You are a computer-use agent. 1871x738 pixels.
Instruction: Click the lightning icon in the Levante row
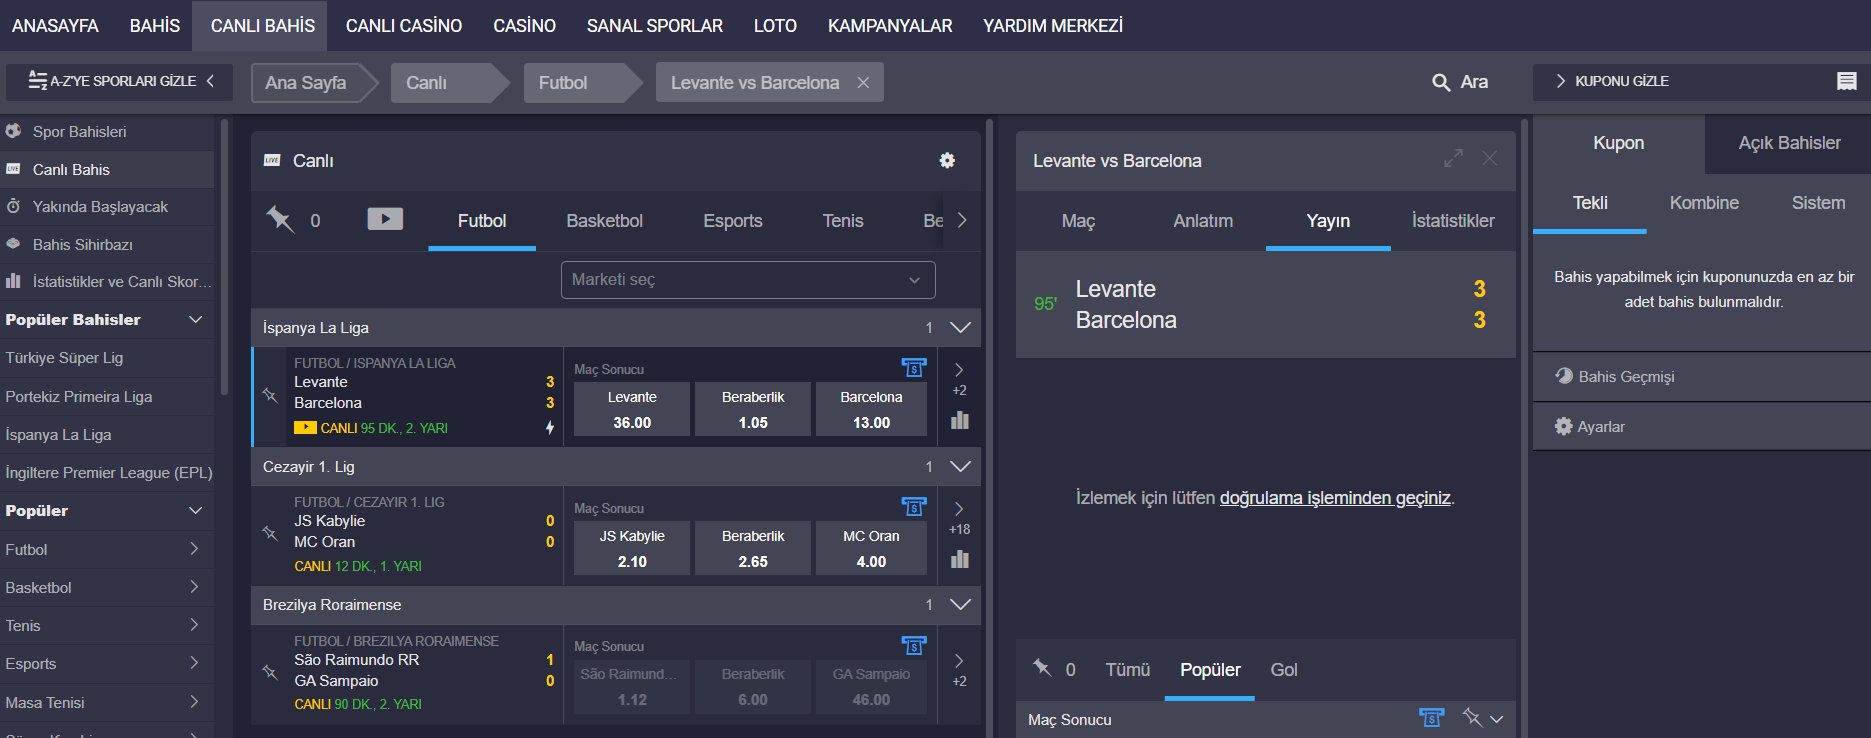tap(550, 428)
